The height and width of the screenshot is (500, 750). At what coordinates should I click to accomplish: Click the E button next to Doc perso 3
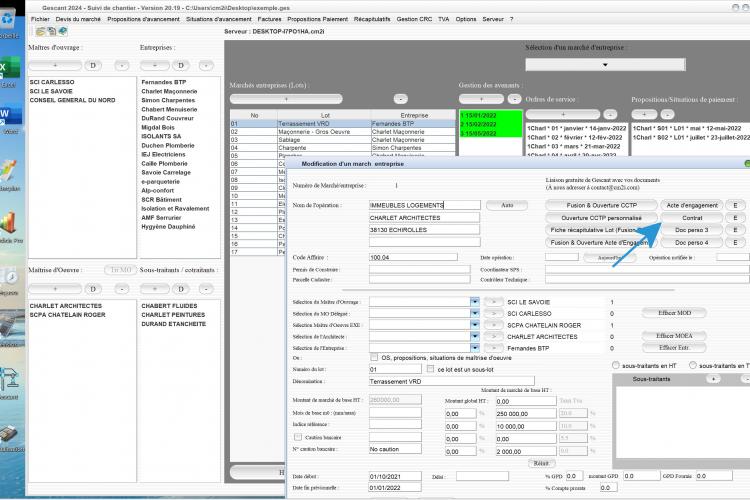(735, 230)
